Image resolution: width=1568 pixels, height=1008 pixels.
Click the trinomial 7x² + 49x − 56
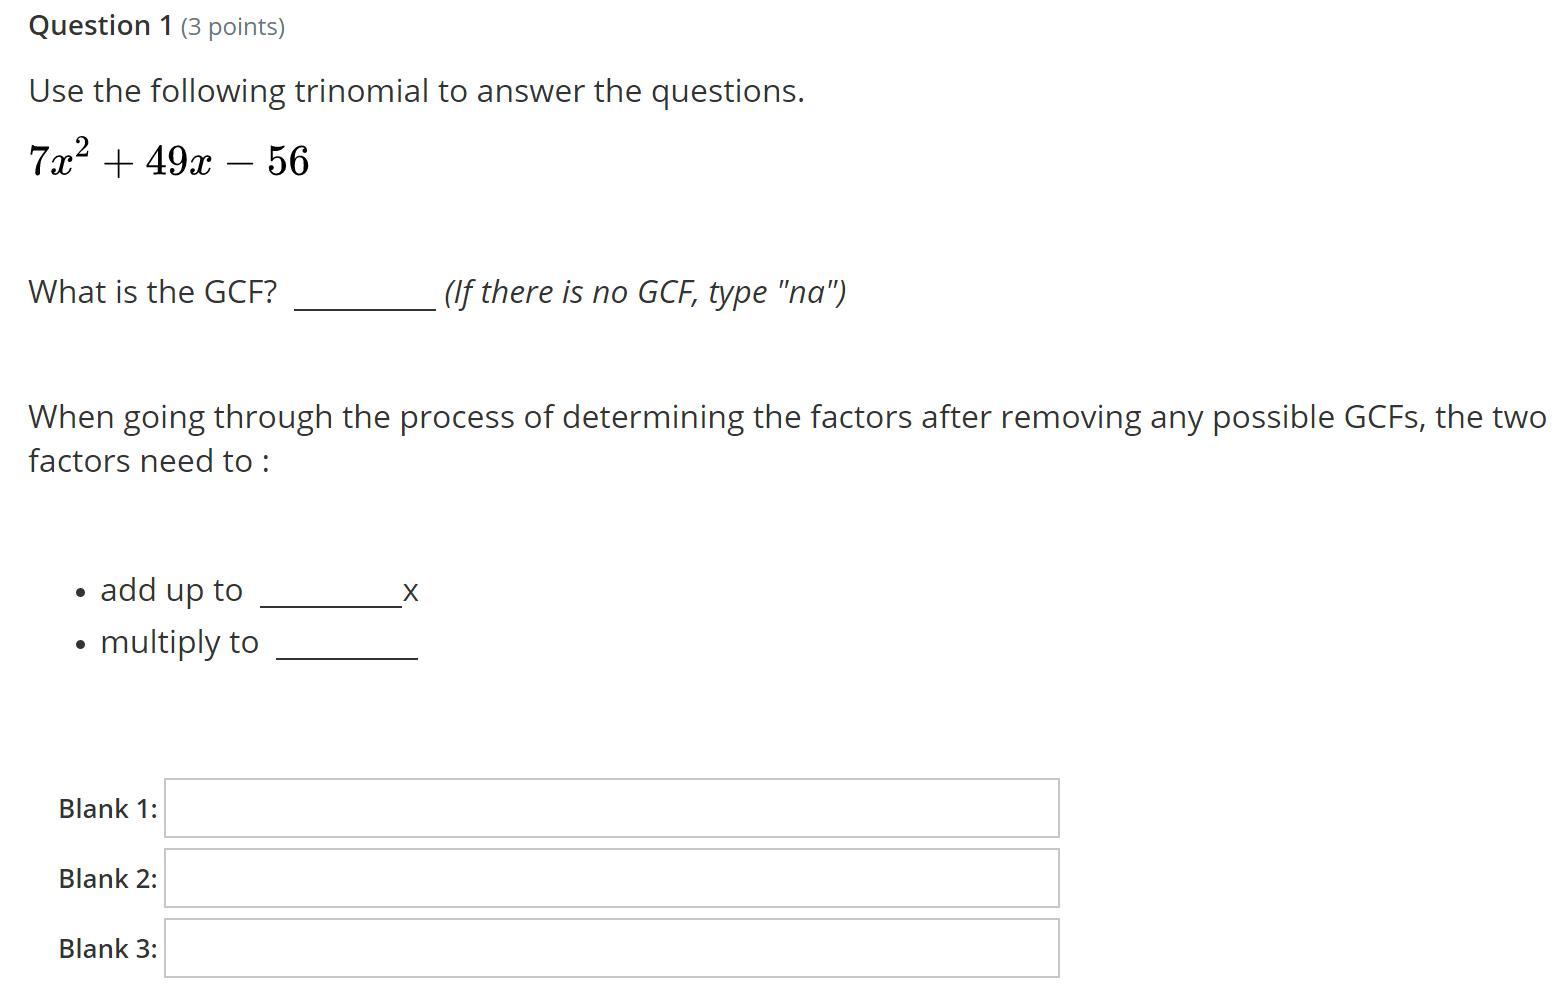pos(169,161)
